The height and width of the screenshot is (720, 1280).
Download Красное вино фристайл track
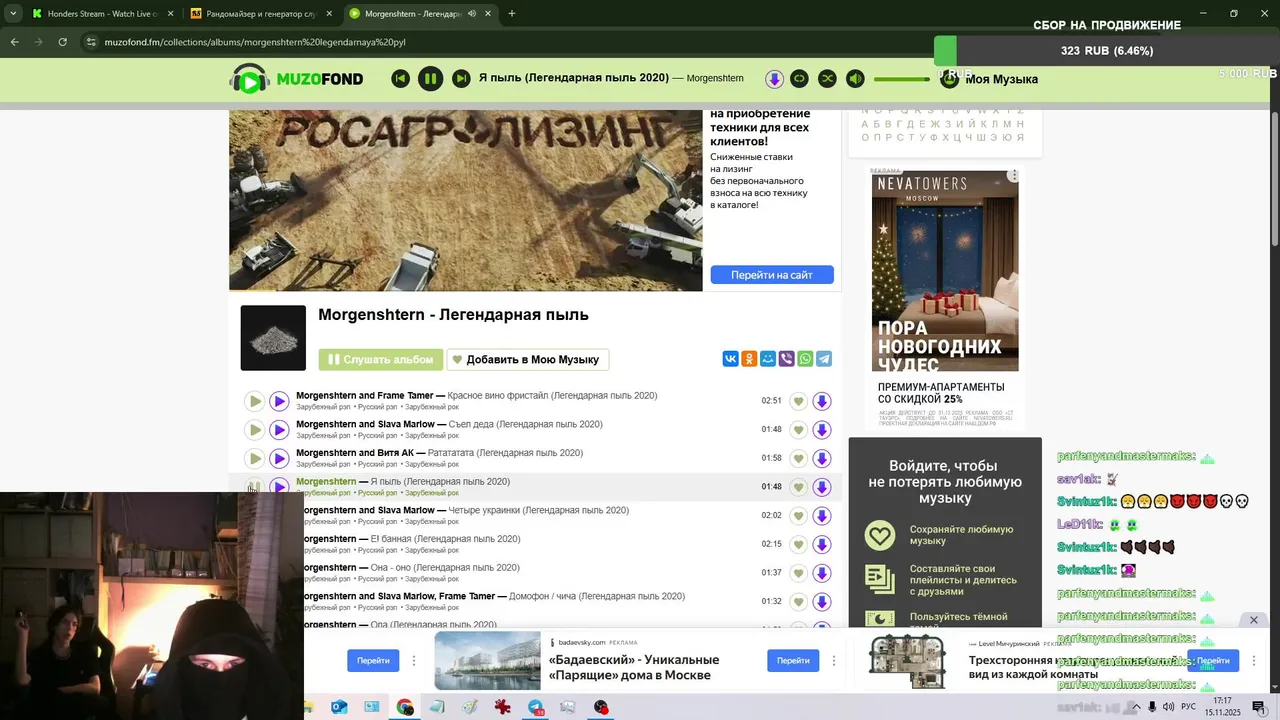point(822,401)
